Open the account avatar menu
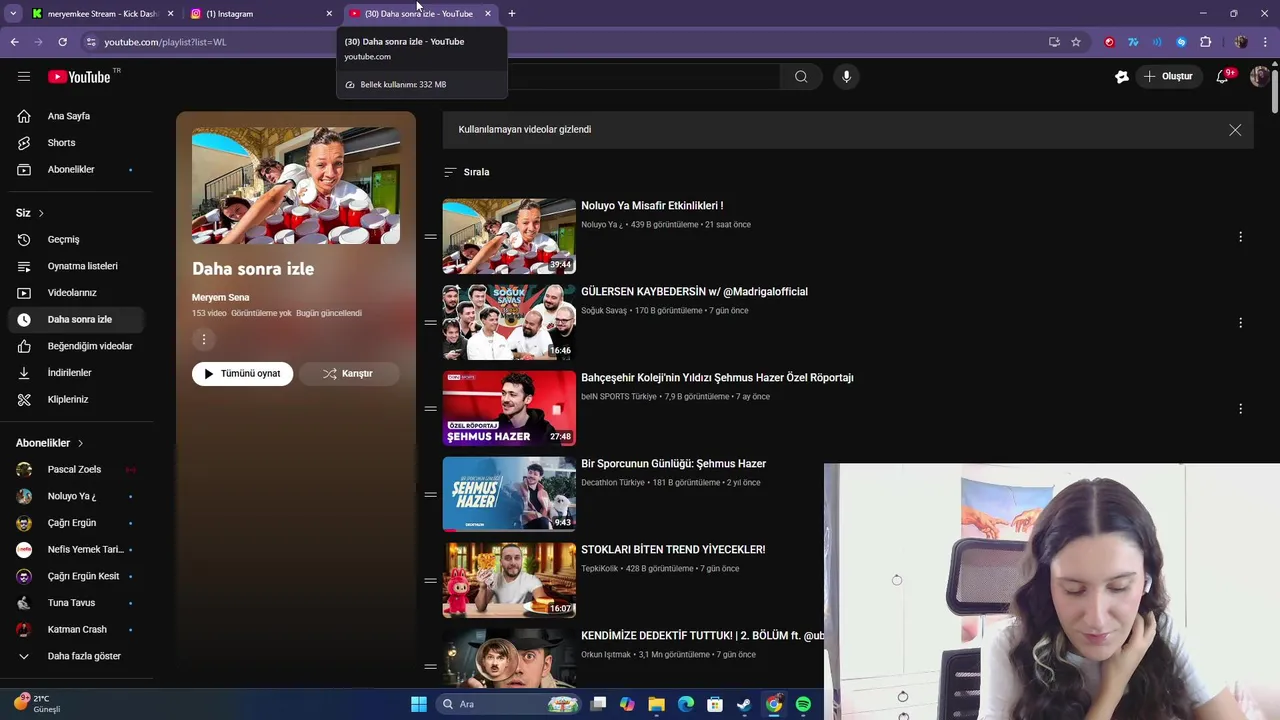The width and height of the screenshot is (1280, 720). point(1259,77)
